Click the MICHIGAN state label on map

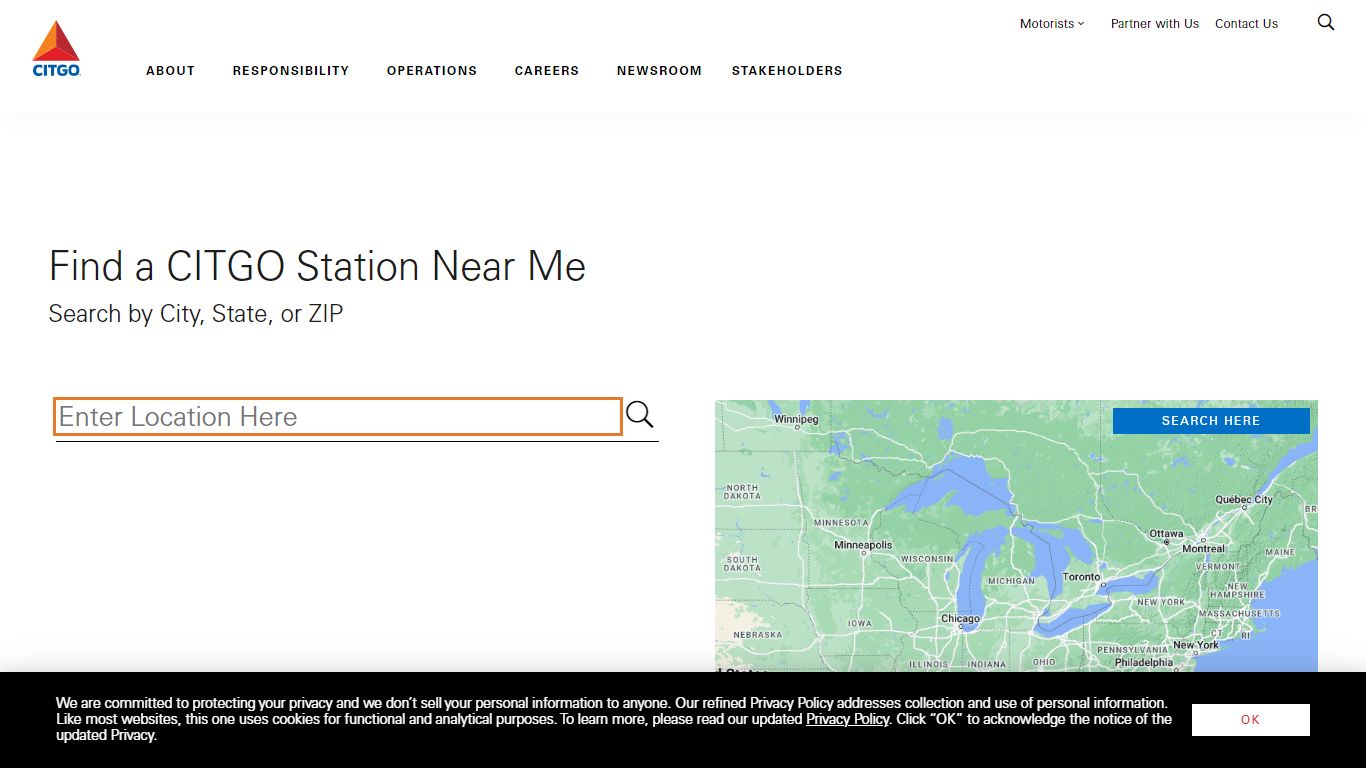click(1011, 581)
